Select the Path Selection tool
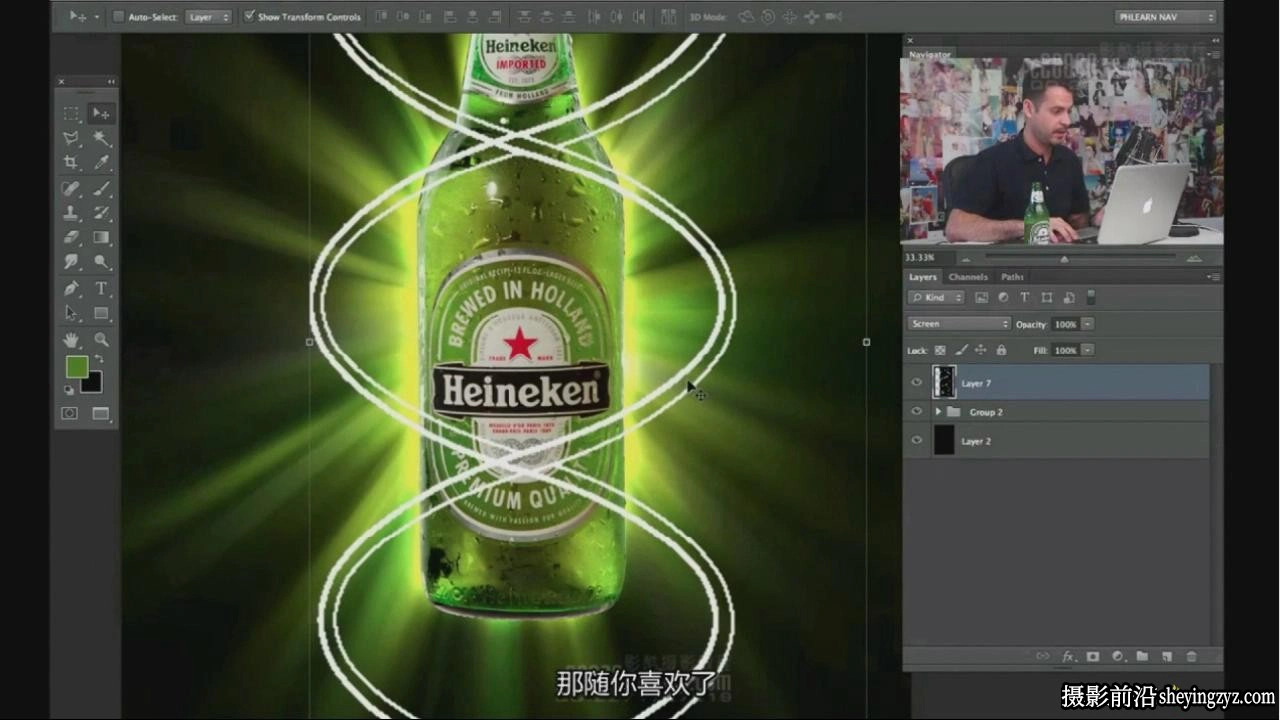Image resolution: width=1280 pixels, height=720 pixels. coord(71,313)
